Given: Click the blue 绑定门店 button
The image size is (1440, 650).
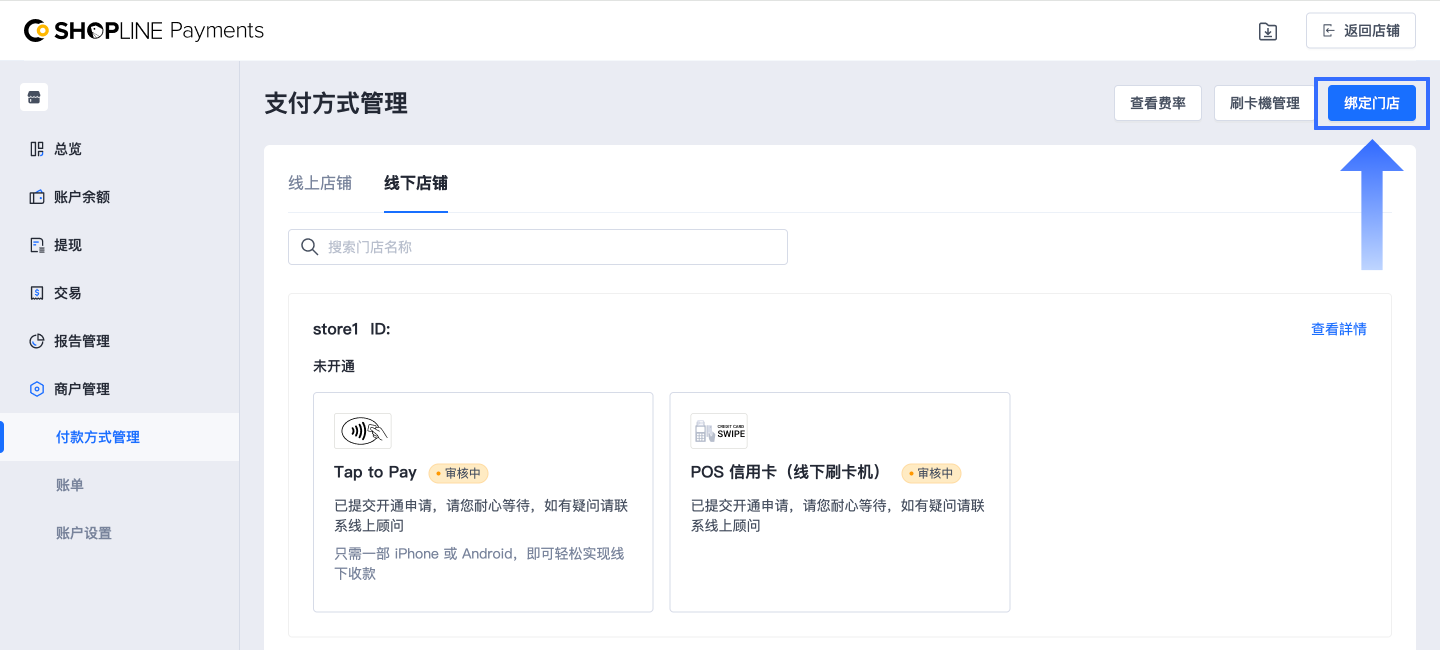Looking at the screenshot, I should coord(1371,103).
